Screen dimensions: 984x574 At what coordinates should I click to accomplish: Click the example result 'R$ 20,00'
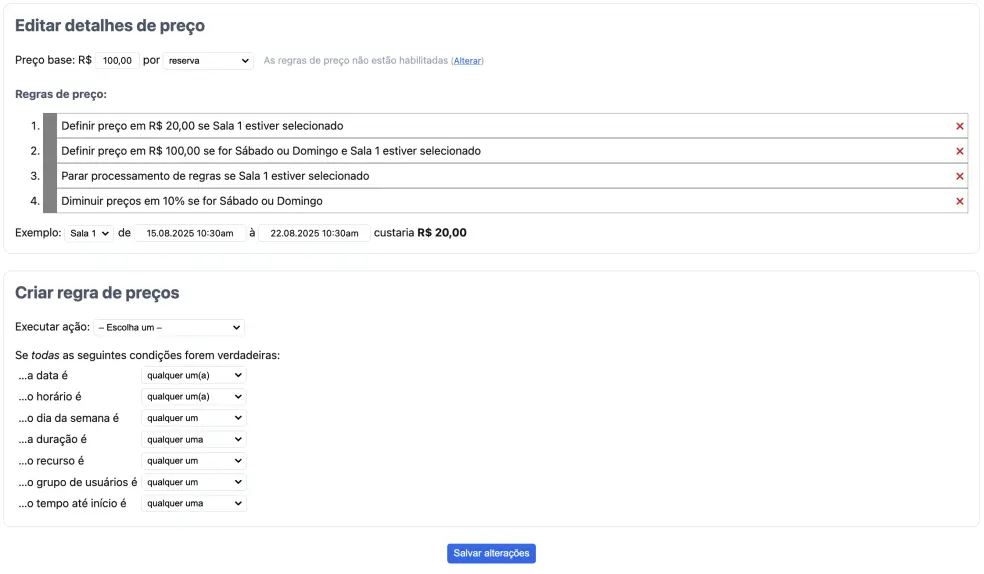click(442, 233)
